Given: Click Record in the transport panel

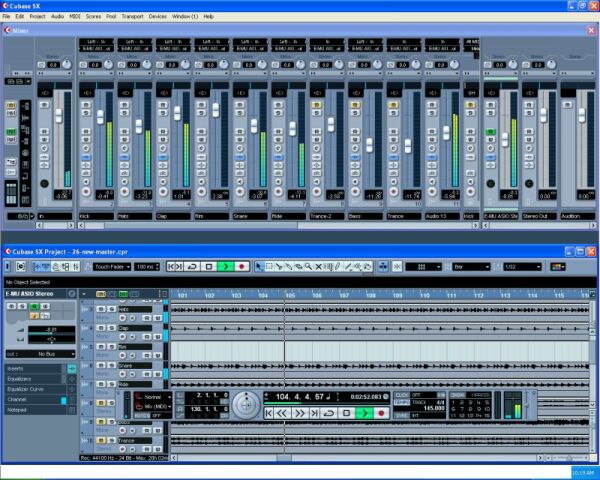Looking at the screenshot, I should (381, 413).
